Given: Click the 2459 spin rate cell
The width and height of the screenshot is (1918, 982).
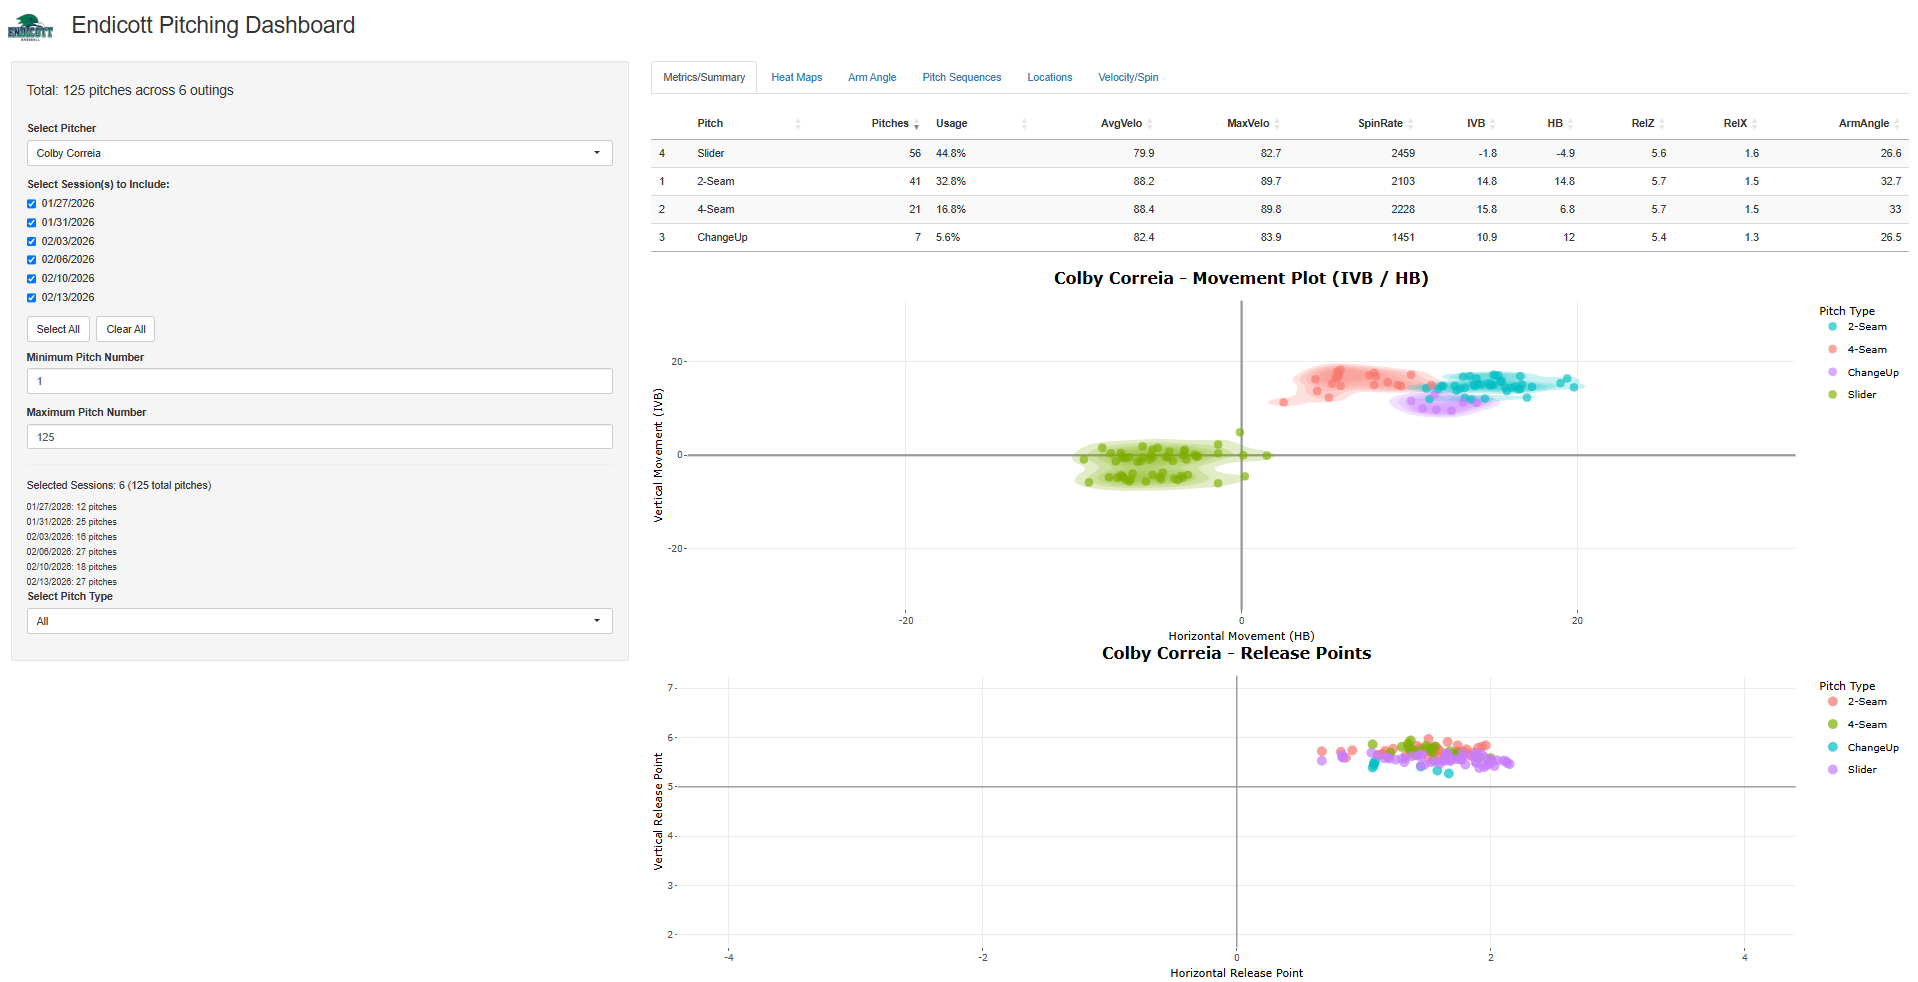Looking at the screenshot, I should pyautogui.click(x=1403, y=153).
